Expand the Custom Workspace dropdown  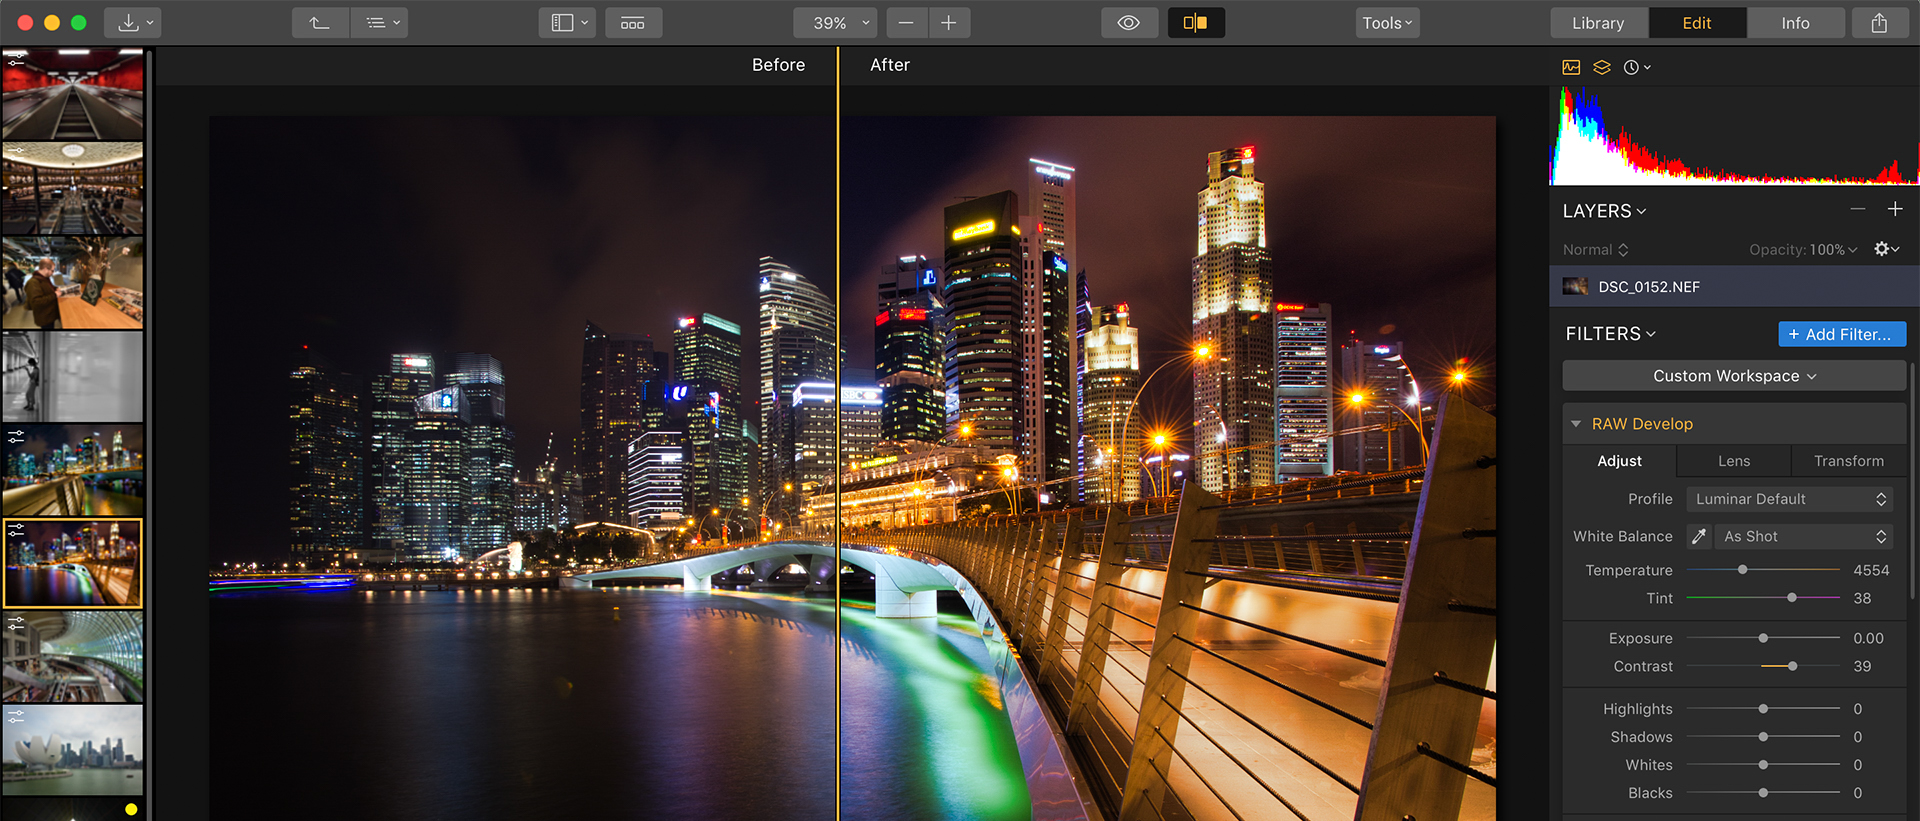point(1734,376)
